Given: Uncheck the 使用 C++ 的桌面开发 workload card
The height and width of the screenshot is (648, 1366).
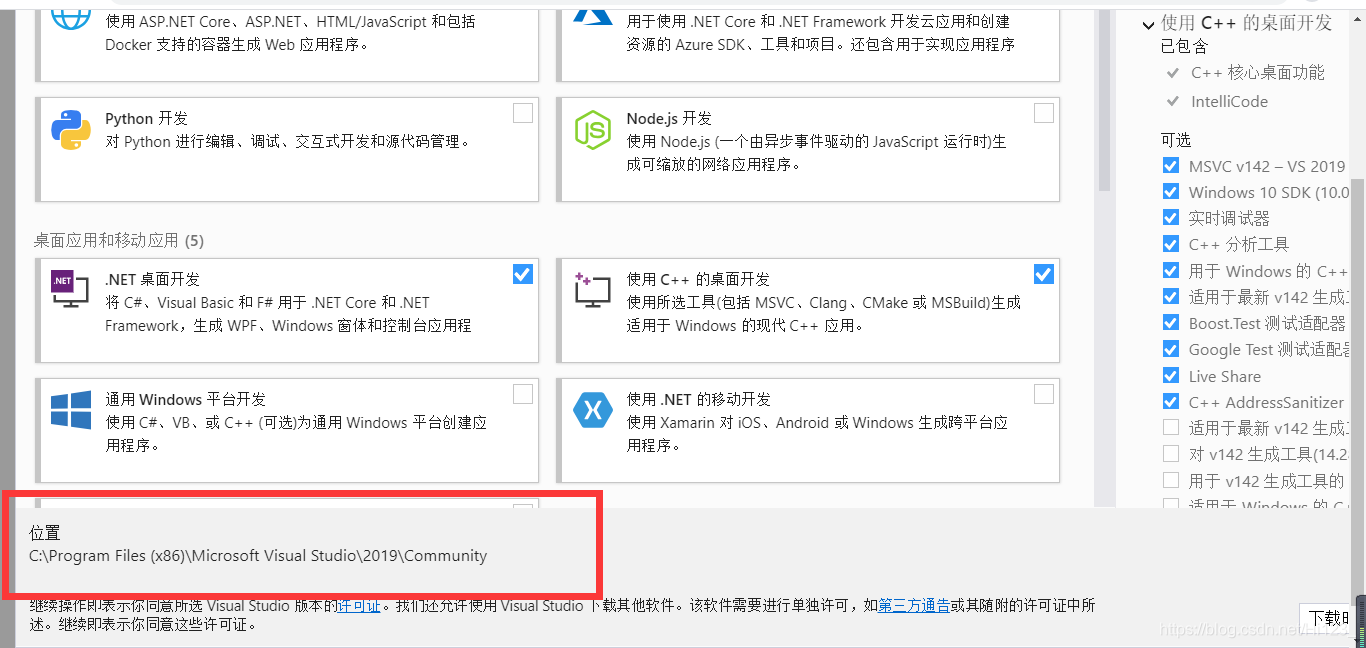Looking at the screenshot, I should click(1044, 274).
